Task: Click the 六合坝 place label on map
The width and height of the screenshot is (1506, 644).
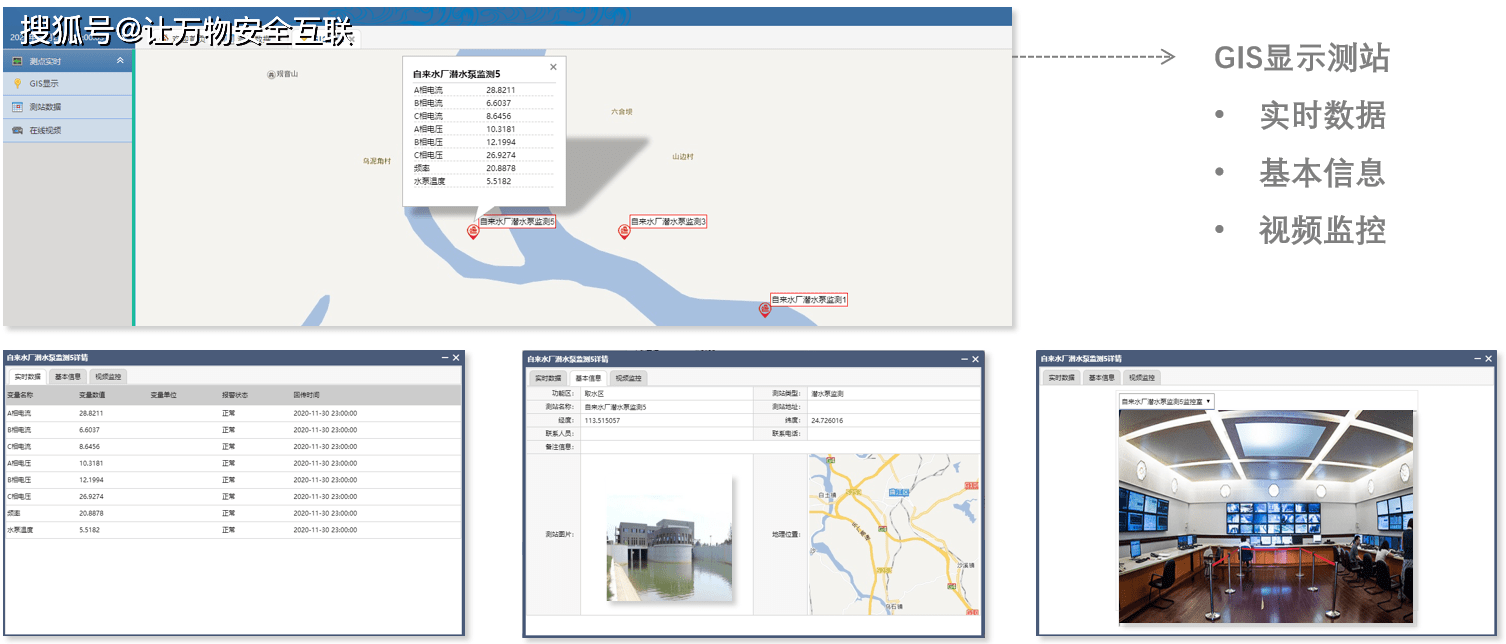Action: coord(622,112)
